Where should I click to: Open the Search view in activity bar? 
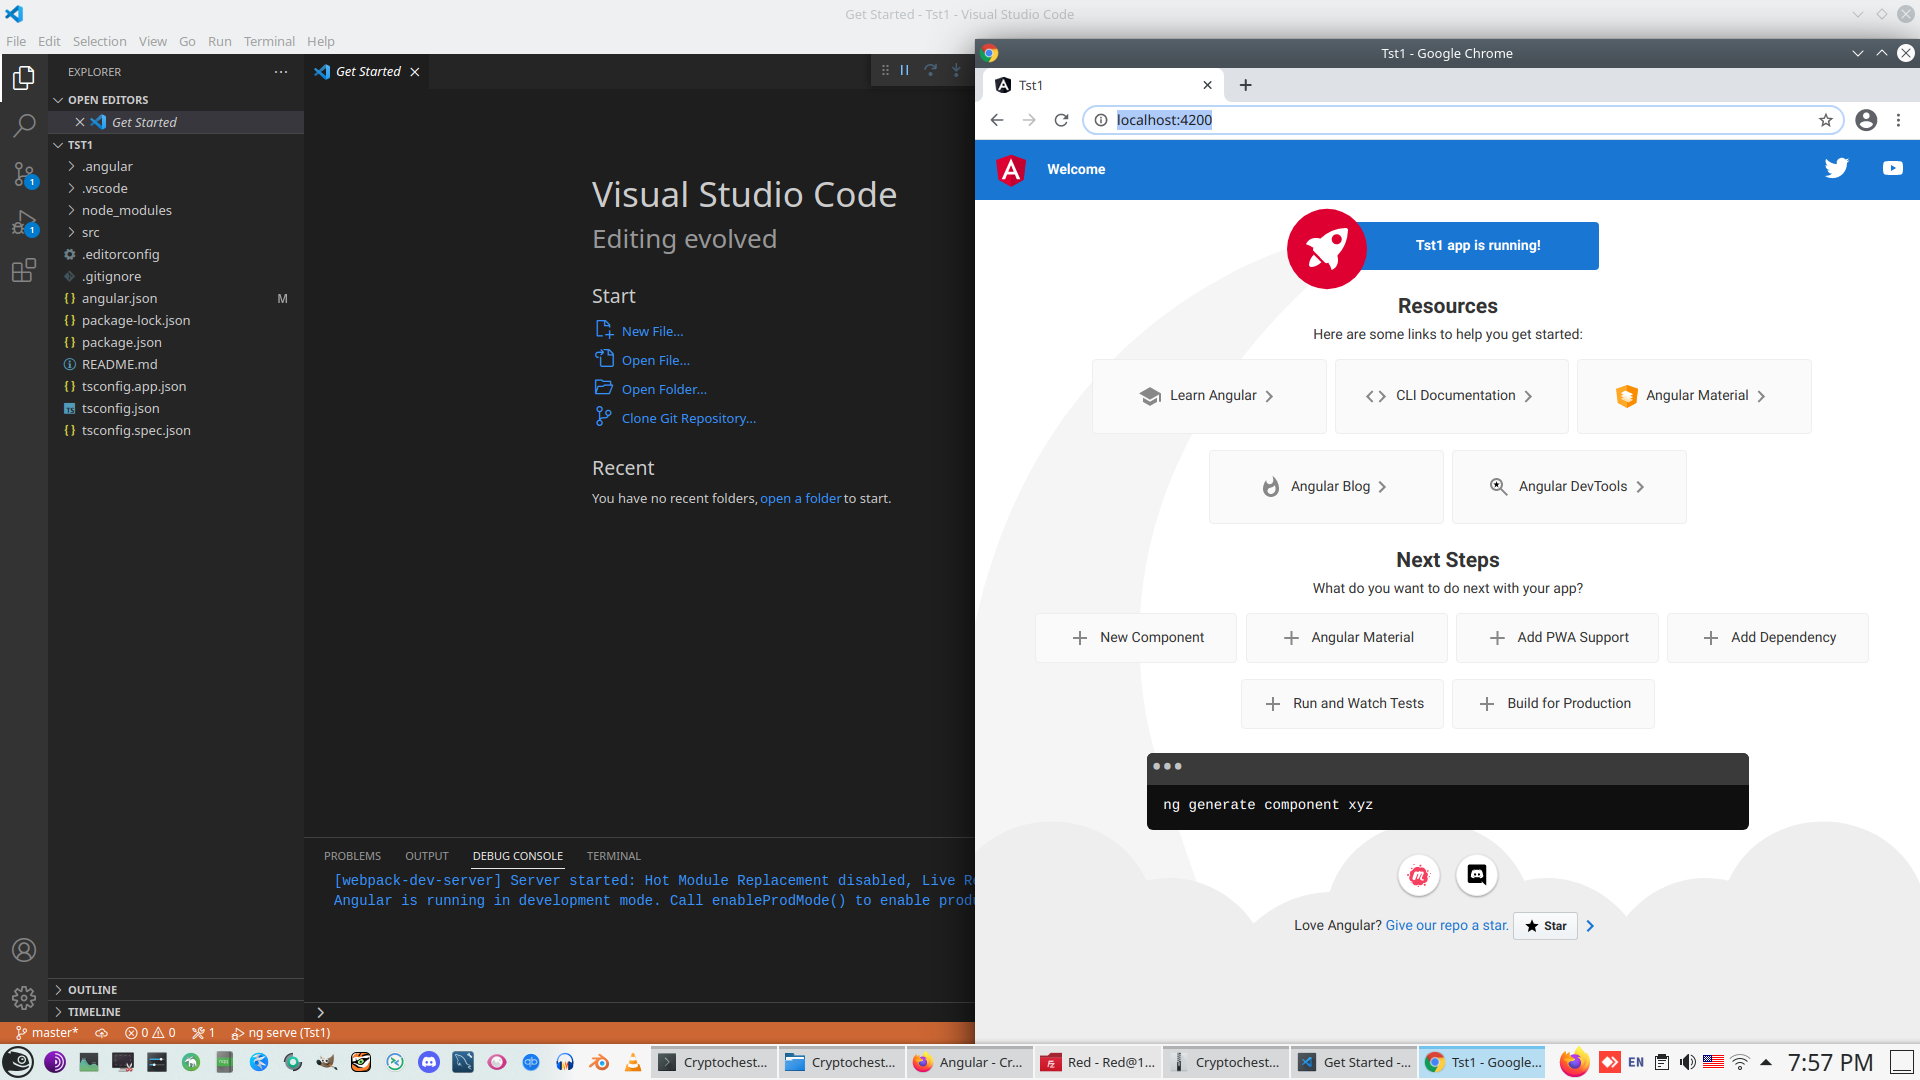point(24,126)
